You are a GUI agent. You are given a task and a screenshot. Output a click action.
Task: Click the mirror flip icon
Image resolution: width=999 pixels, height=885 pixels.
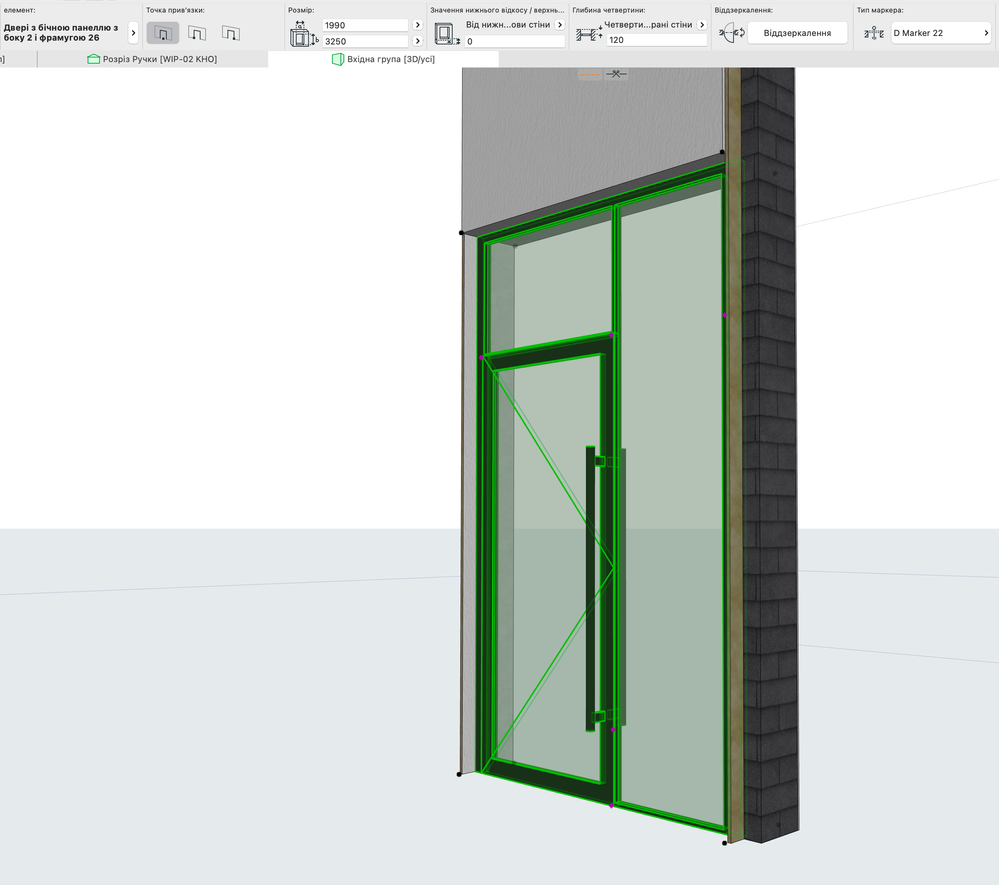tap(731, 33)
